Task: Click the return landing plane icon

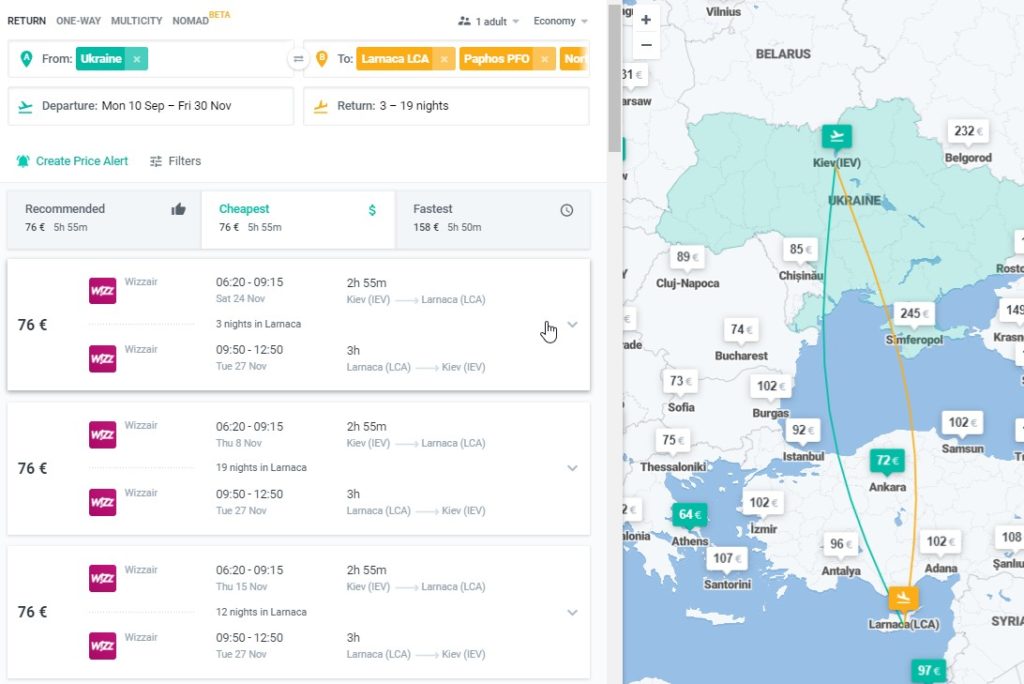Action: pos(321,106)
